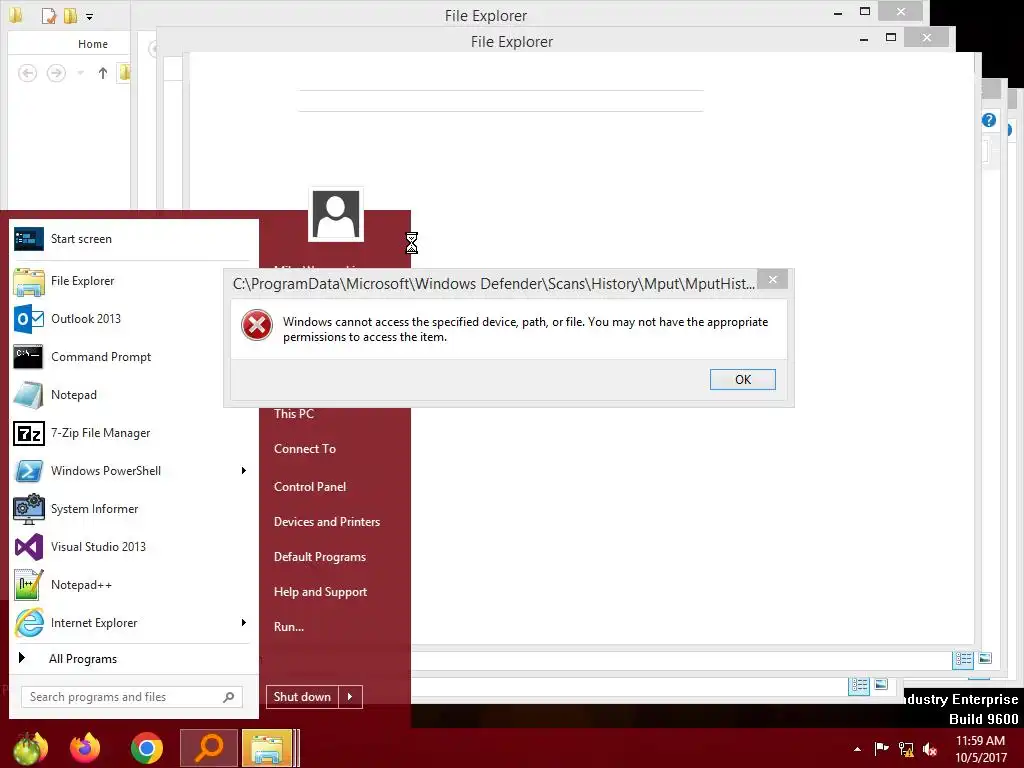Open Default Programs link

pos(320,557)
